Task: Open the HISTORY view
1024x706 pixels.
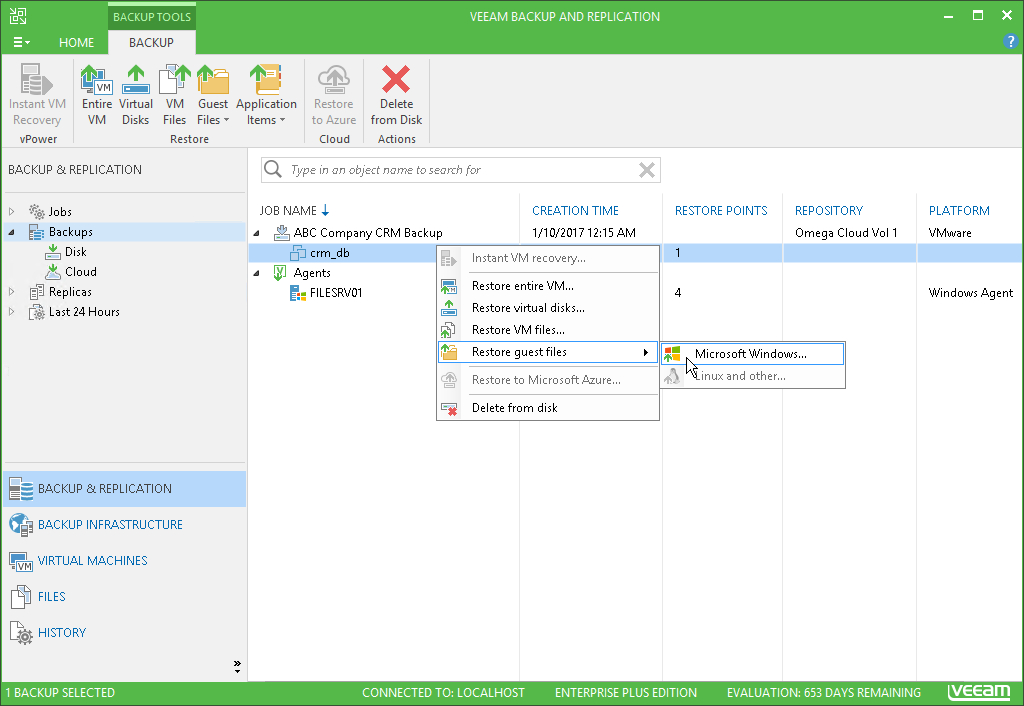Action: click(x=124, y=632)
